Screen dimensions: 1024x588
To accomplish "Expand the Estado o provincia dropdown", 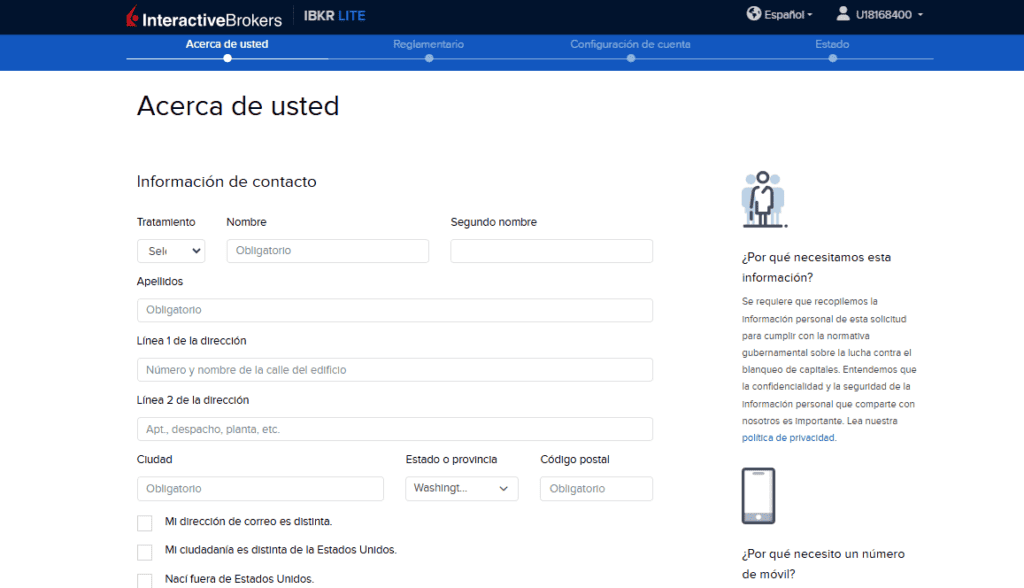I will coord(461,489).
